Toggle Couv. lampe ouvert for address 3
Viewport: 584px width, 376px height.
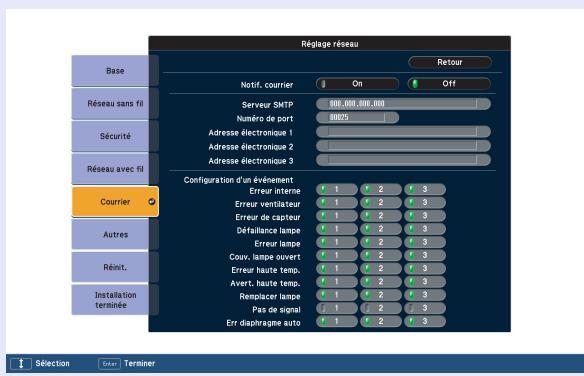(425, 255)
